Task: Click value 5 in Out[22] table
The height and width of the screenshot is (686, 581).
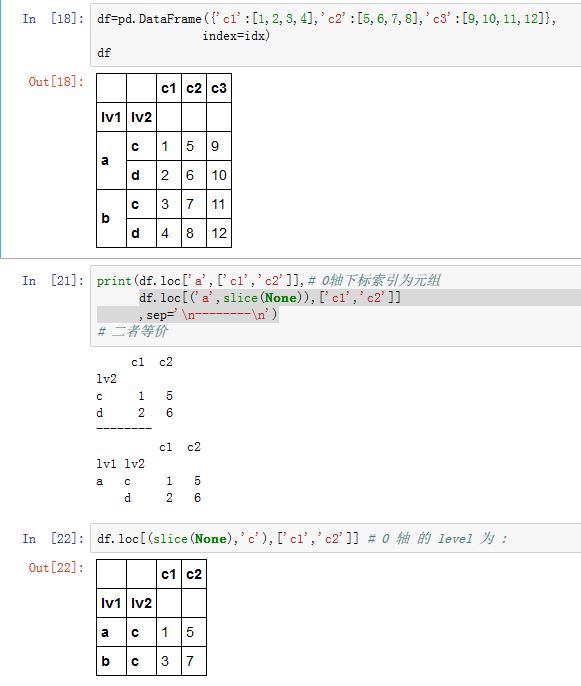Action: (194, 632)
